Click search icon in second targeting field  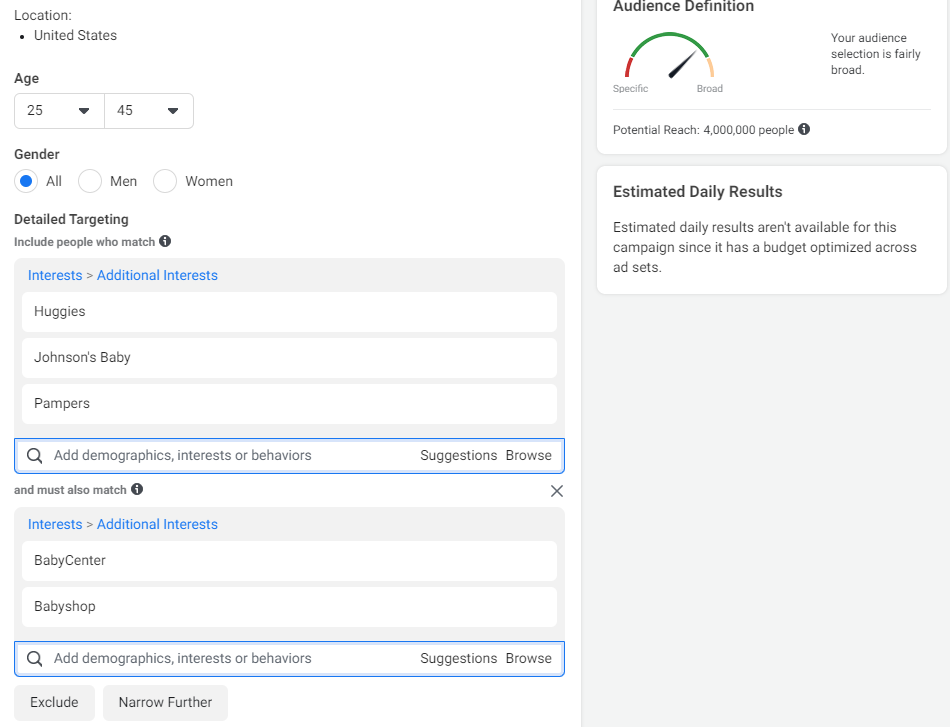click(35, 659)
